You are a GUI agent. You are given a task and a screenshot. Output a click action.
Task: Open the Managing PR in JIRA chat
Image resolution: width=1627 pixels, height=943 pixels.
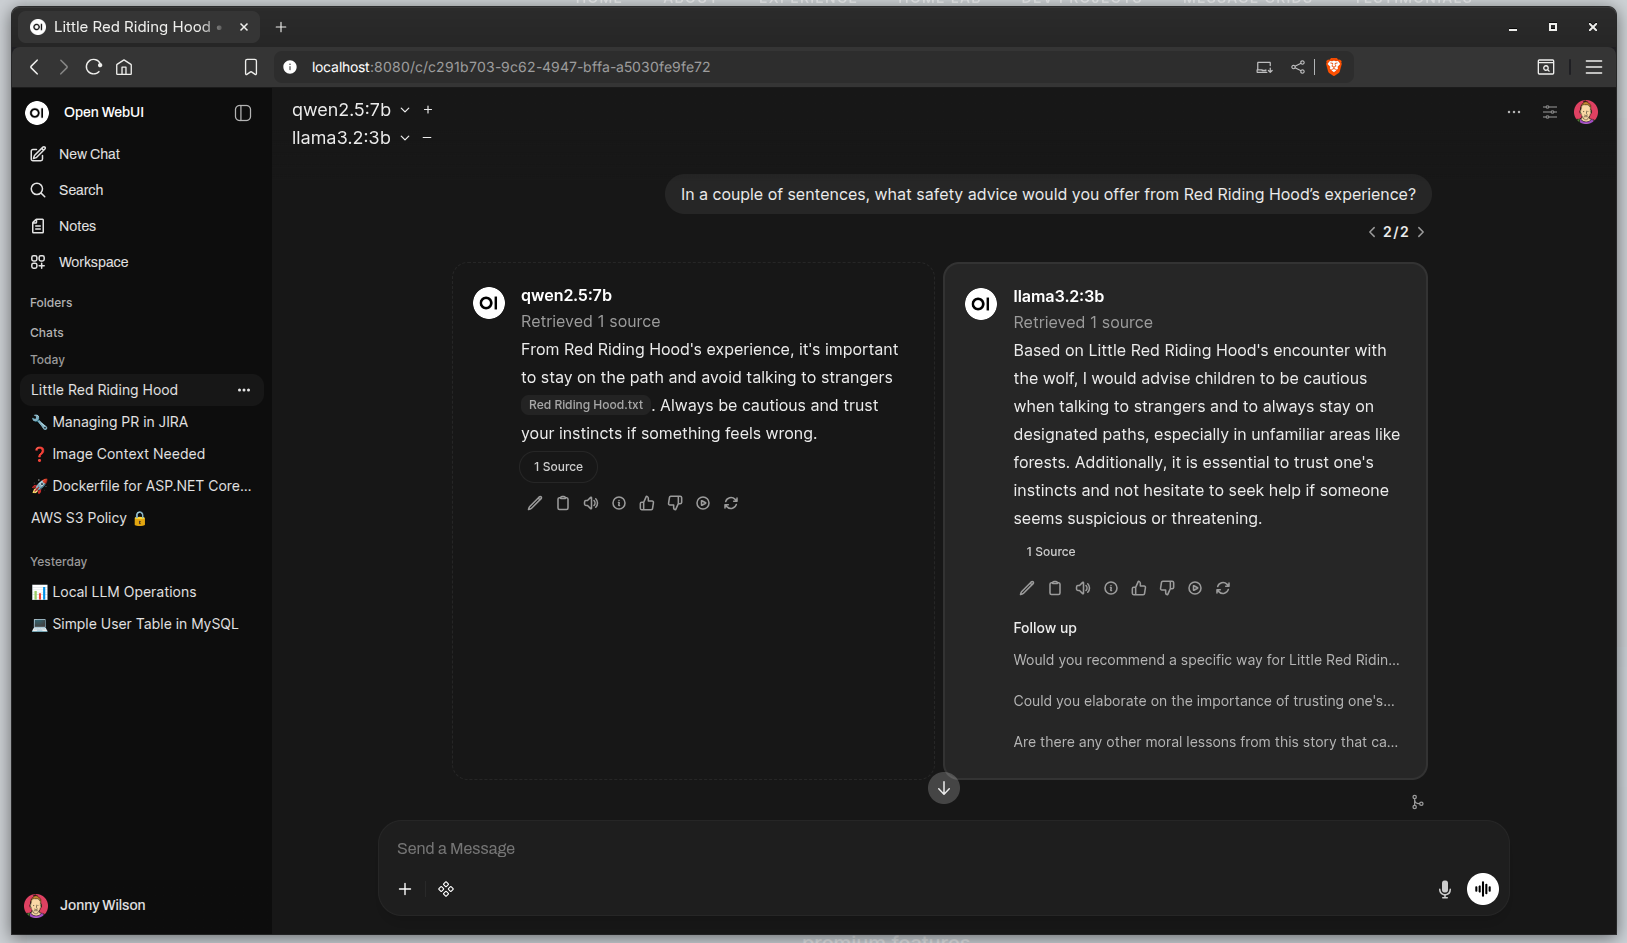point(120,422)
